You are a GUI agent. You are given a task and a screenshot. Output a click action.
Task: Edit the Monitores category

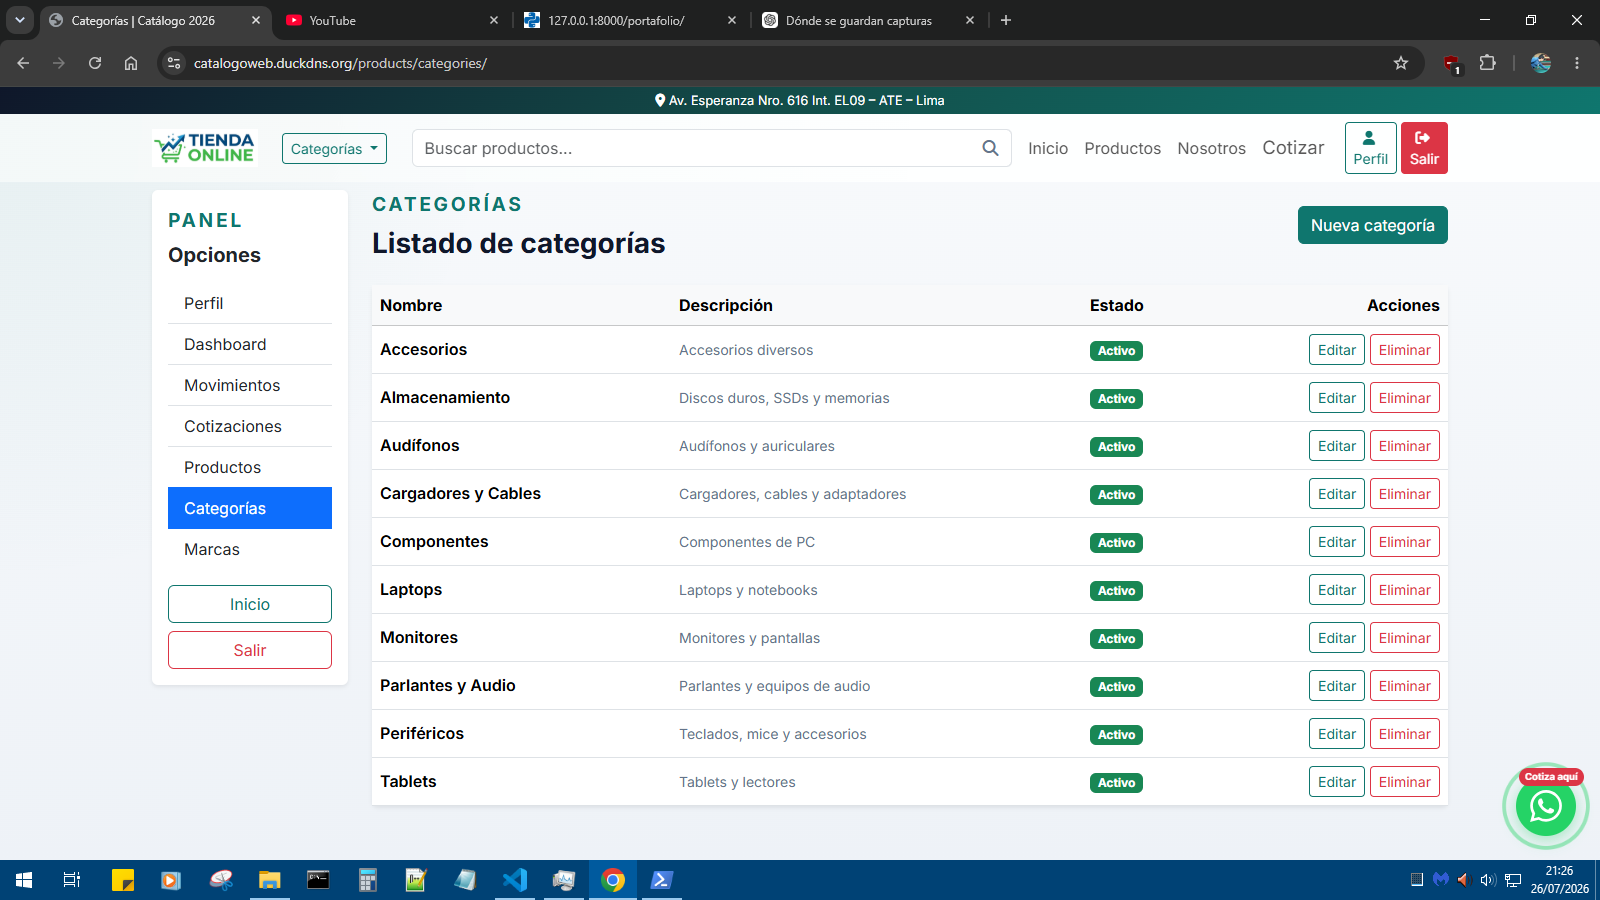(1337, 638)
